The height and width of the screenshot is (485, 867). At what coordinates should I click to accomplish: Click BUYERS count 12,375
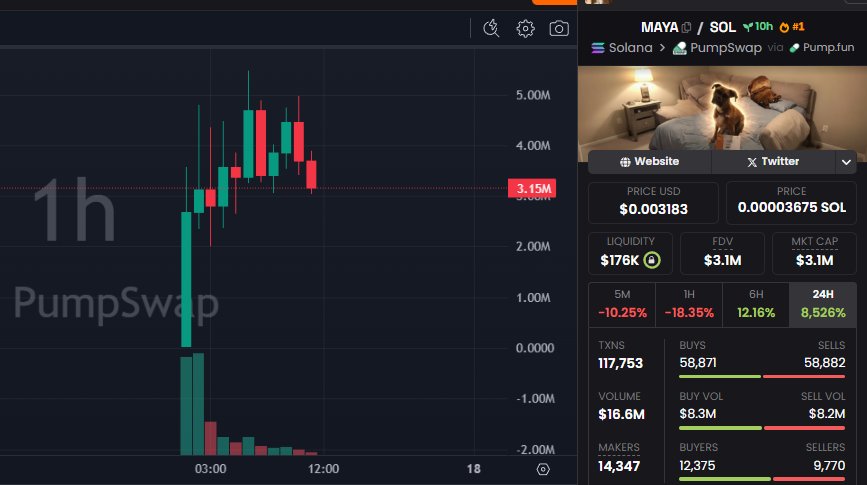coord(697,466)
